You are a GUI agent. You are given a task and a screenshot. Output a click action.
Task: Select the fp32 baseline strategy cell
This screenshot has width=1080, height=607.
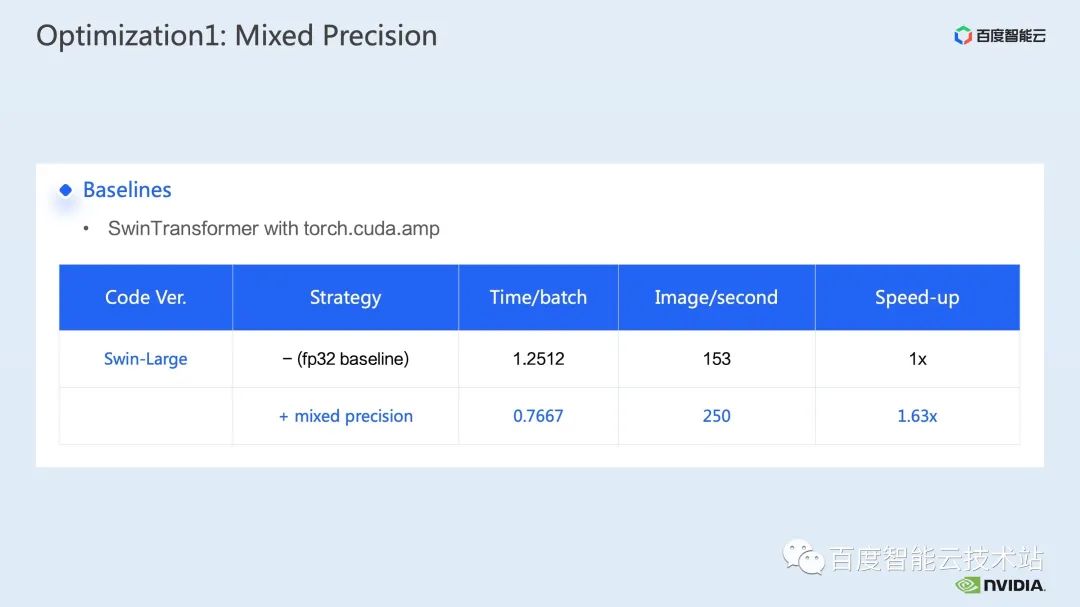345,359
